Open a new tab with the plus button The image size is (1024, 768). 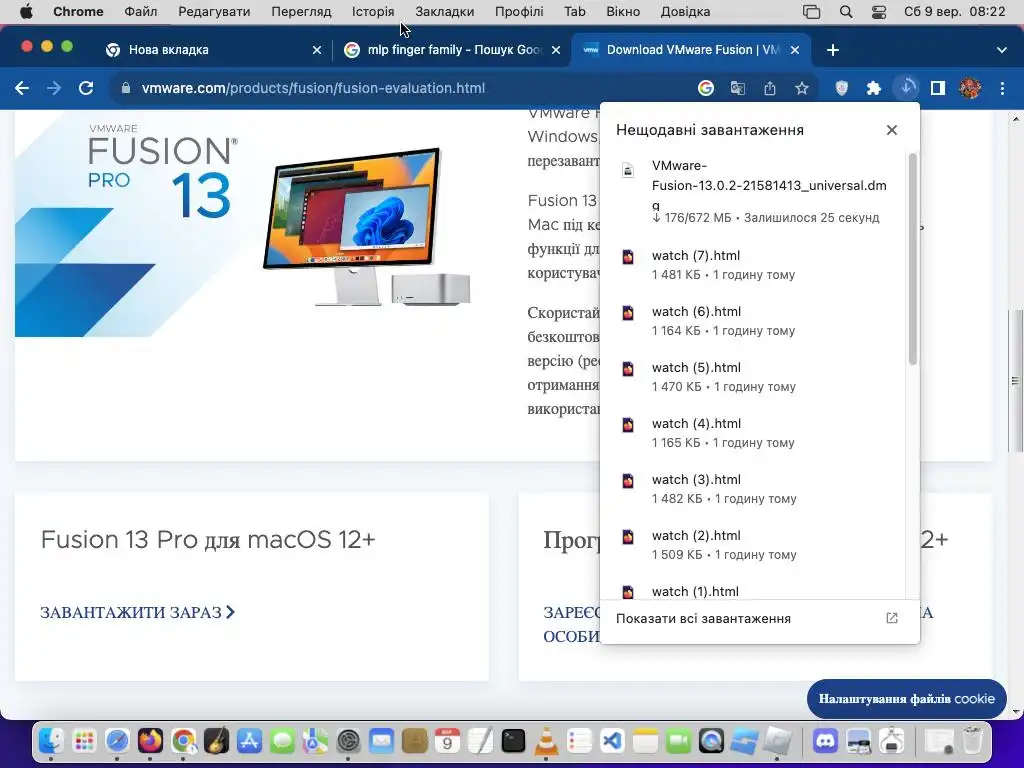coord(833,50)
